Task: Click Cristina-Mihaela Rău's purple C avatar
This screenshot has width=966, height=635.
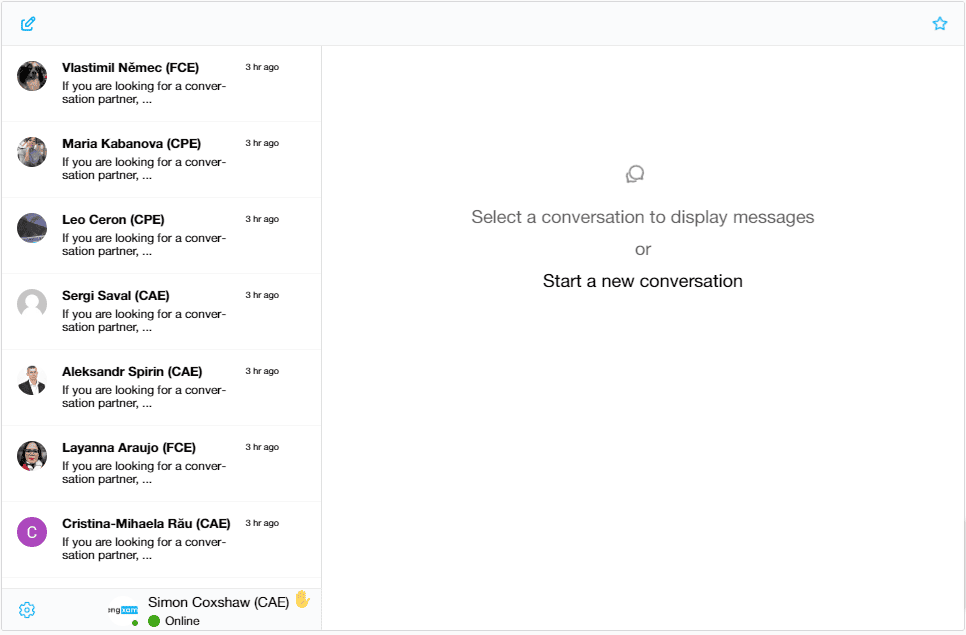Action: click(x=32, y=532)
